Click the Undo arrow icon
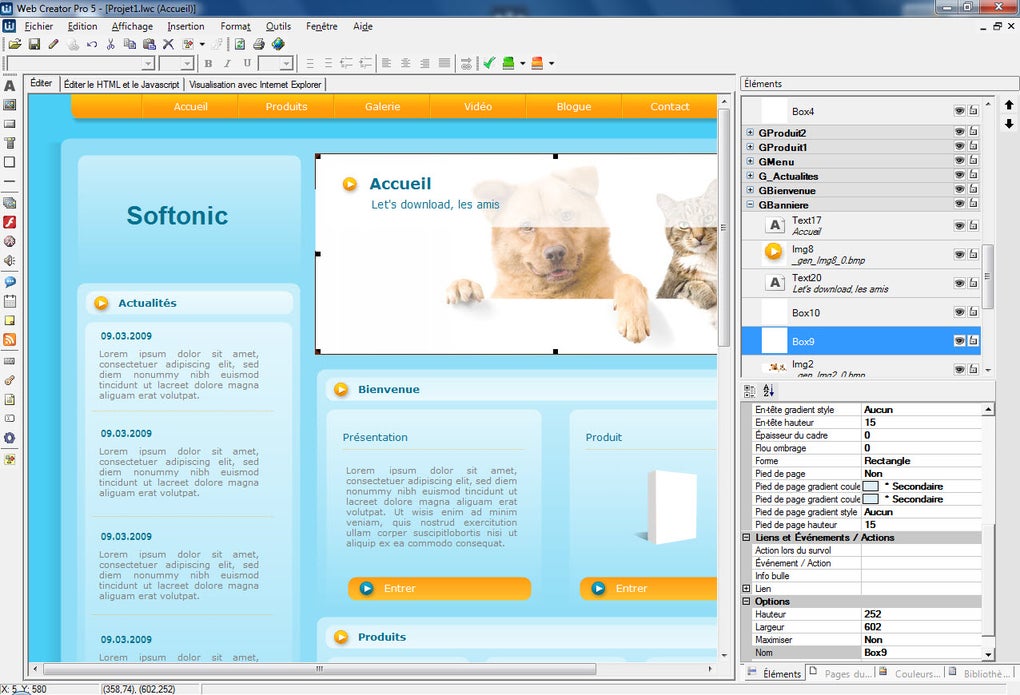The height and width of the screenshot is (695, 1020). tap(92, 44)
